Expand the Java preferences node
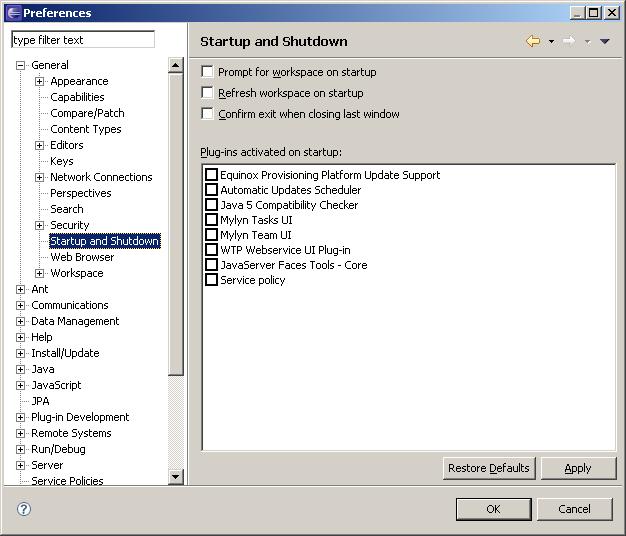This screenshot has height=536, width=626. click(x=20, y=369)
